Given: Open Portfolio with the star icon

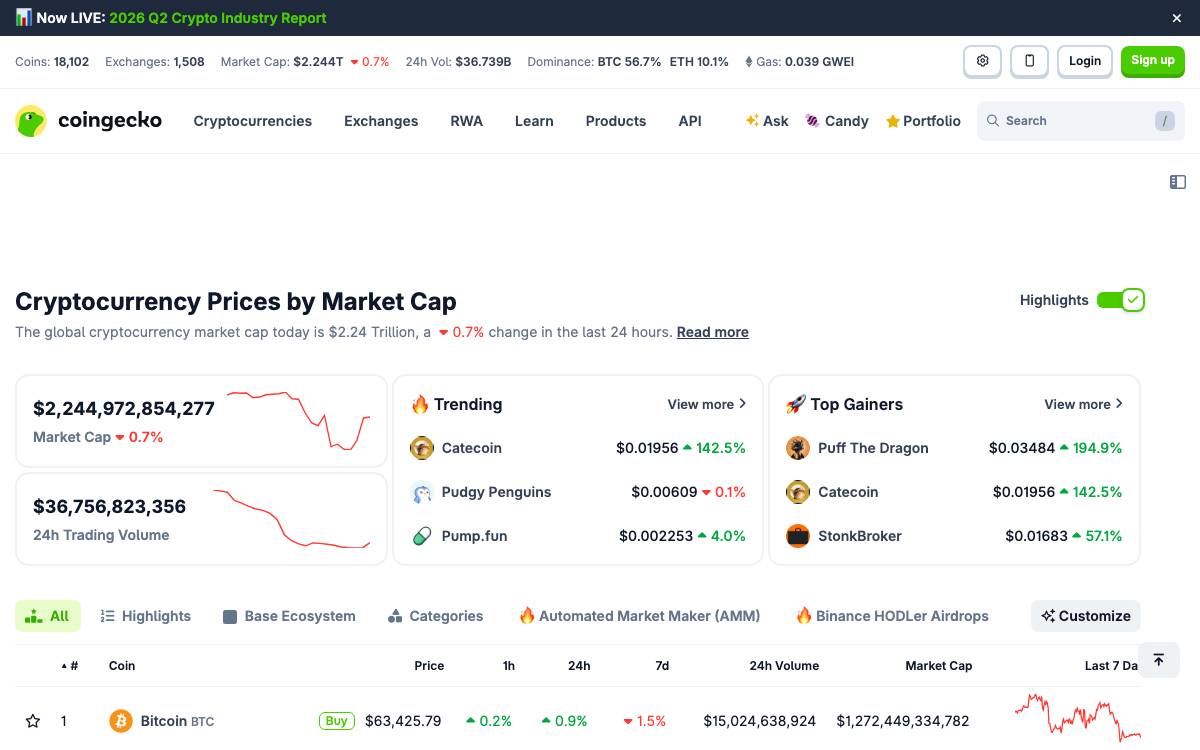Looking at the screenshot, I should click(923, 121).
